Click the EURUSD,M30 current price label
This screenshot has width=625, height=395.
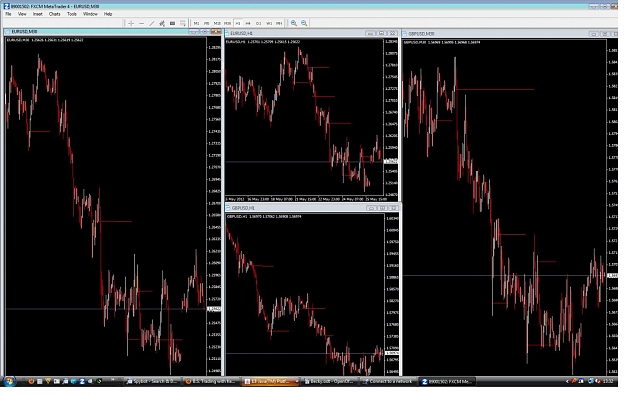(215, 309)
